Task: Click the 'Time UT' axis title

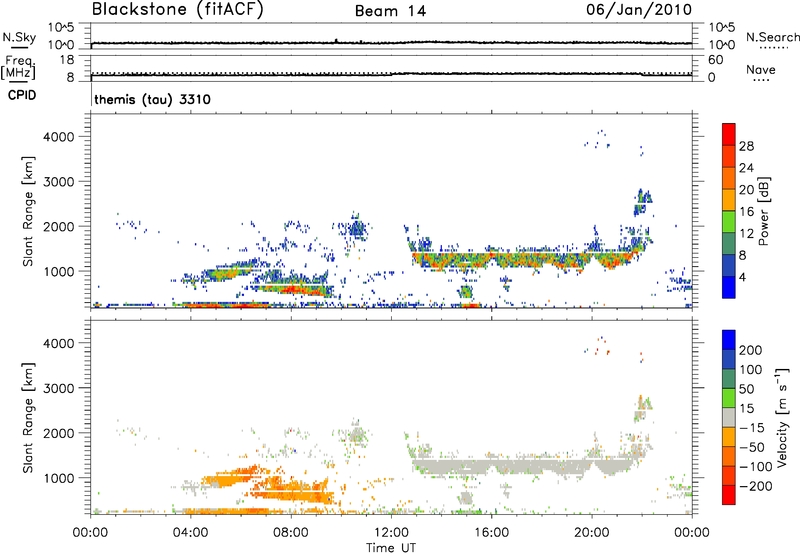Action: pyautogui.click(x=391, y=548)
